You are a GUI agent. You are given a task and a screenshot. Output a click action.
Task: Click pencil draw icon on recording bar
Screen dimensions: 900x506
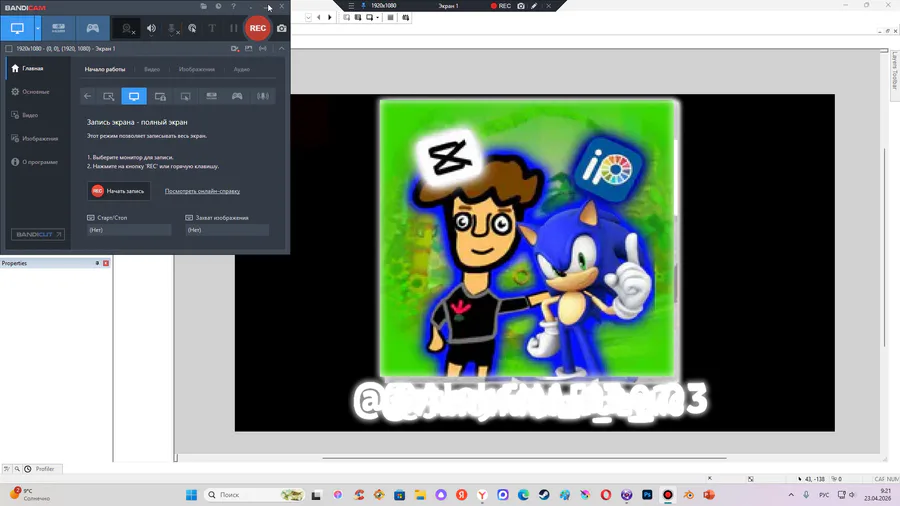tap(534, 6)
